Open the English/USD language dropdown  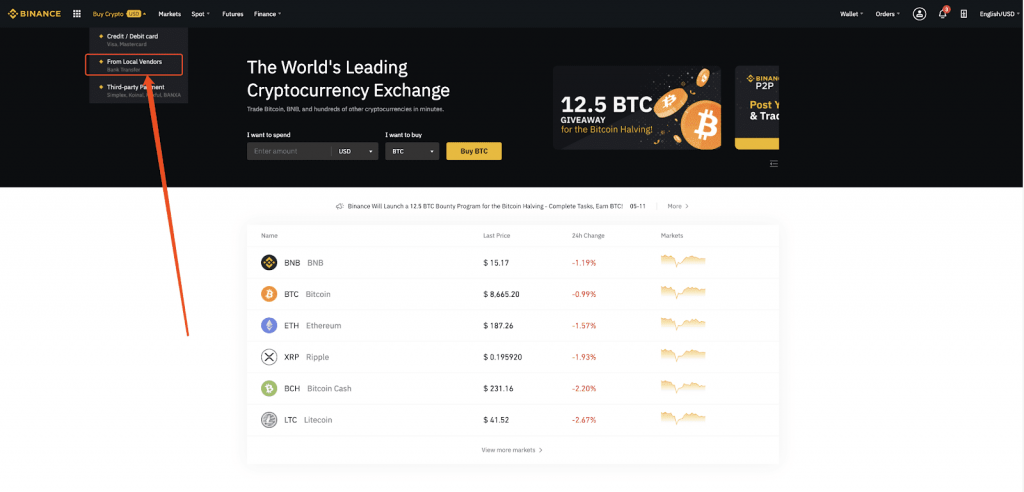[x=1000, y=14]
